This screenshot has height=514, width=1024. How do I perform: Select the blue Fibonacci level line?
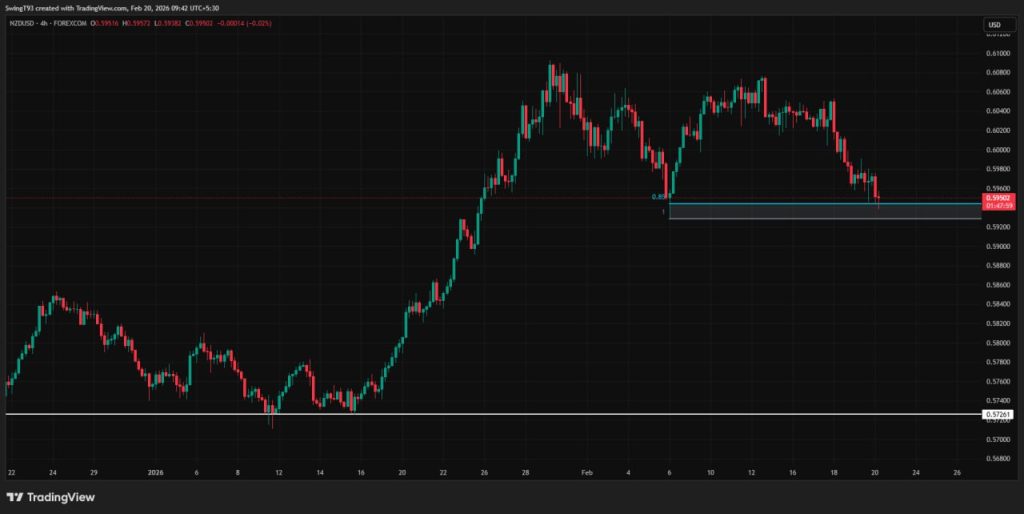point(820,204)
